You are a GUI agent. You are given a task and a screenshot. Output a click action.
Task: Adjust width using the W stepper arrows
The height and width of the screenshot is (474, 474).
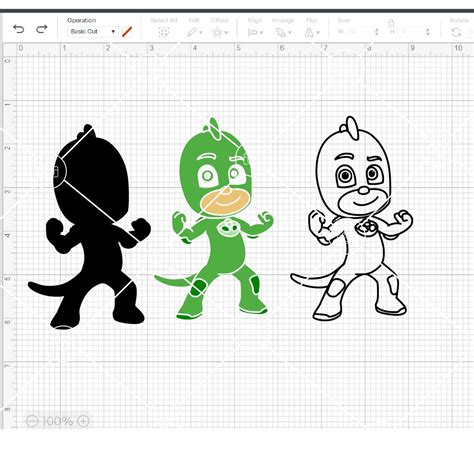coord(377,32)
